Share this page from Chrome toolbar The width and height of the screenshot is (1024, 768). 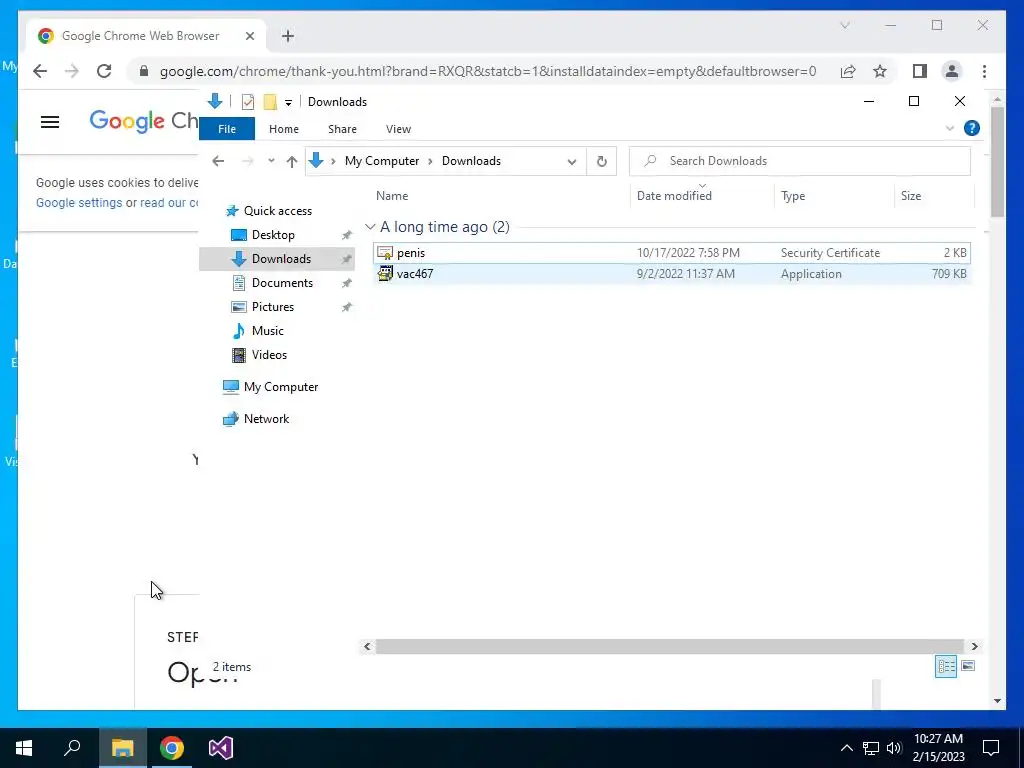pyautogui.click(x=848, y=71)
